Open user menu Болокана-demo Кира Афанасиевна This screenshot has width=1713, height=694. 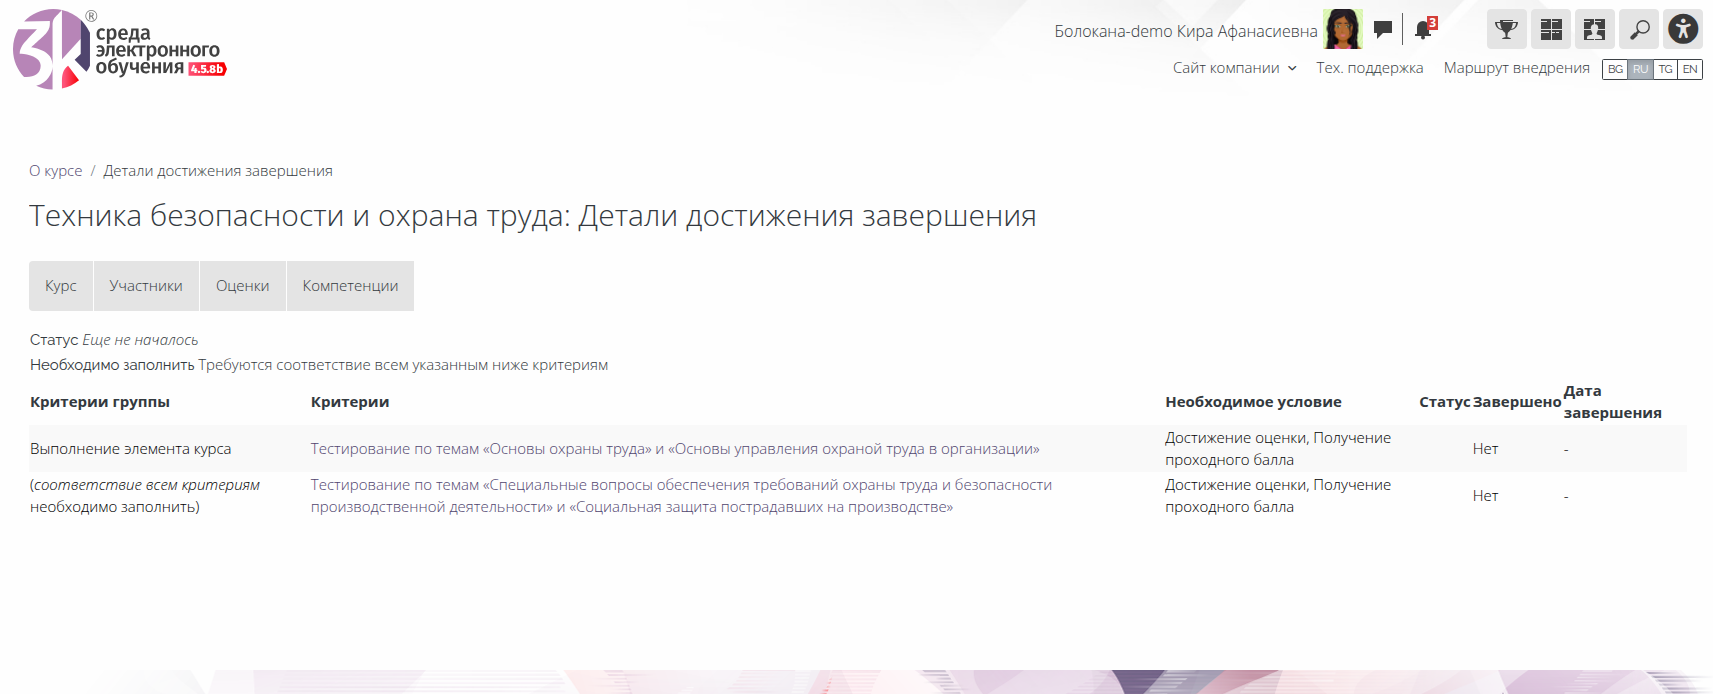[x=1185, y=31]
